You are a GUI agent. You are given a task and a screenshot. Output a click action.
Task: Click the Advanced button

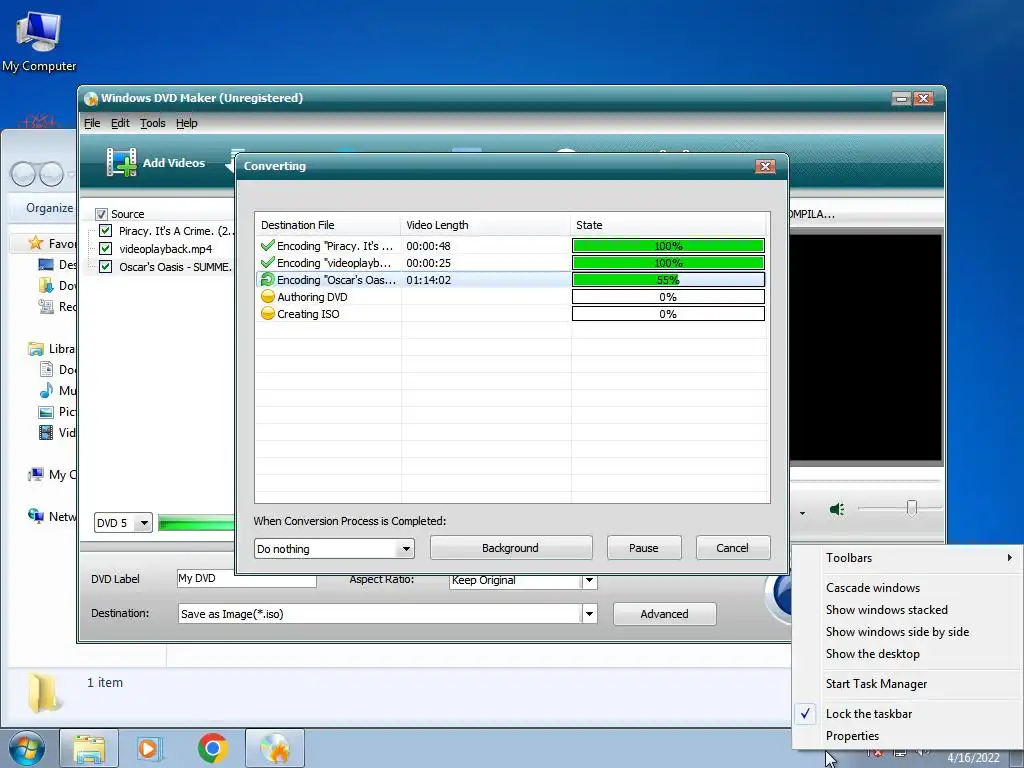coord(664,614)
